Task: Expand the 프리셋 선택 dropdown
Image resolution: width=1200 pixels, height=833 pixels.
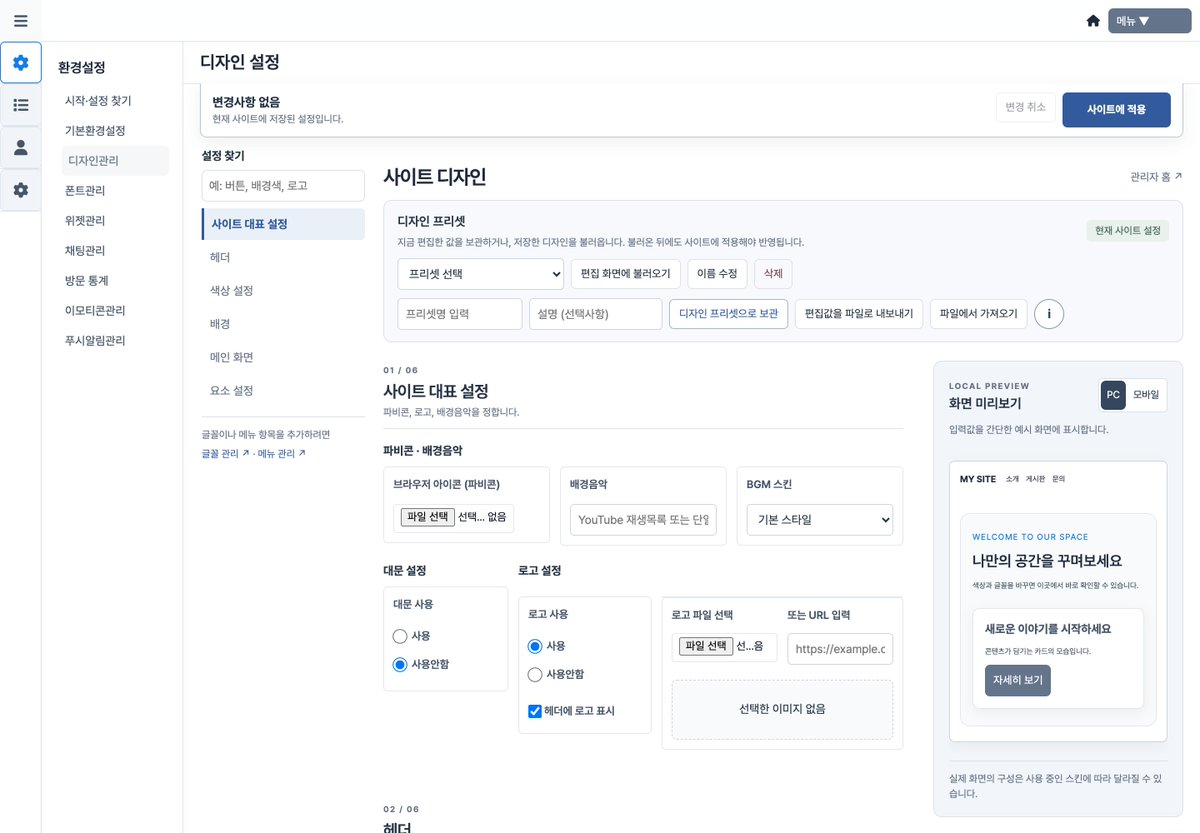Action: click(481, 273)
